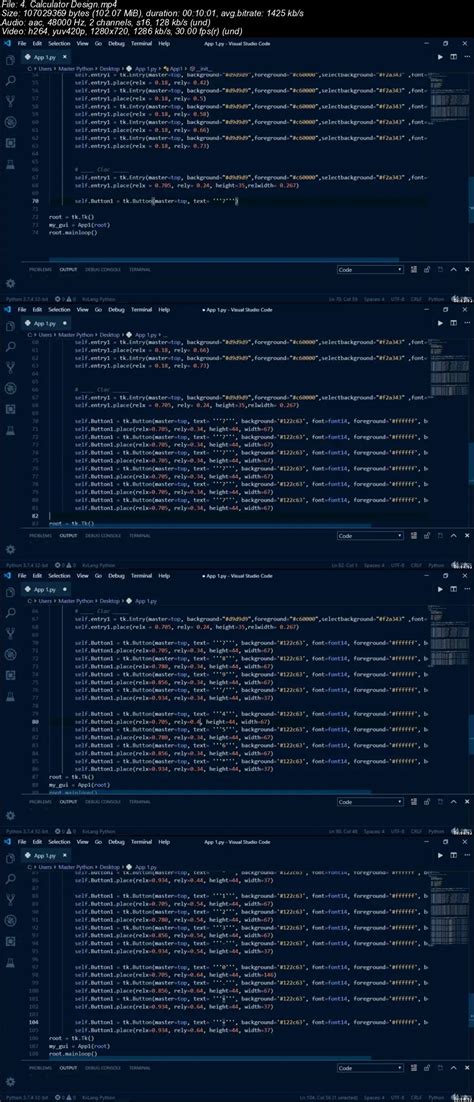Open Source Control icon in fourth frame
This screenshot has width=474, height=1102.
[x=11, y=900]
